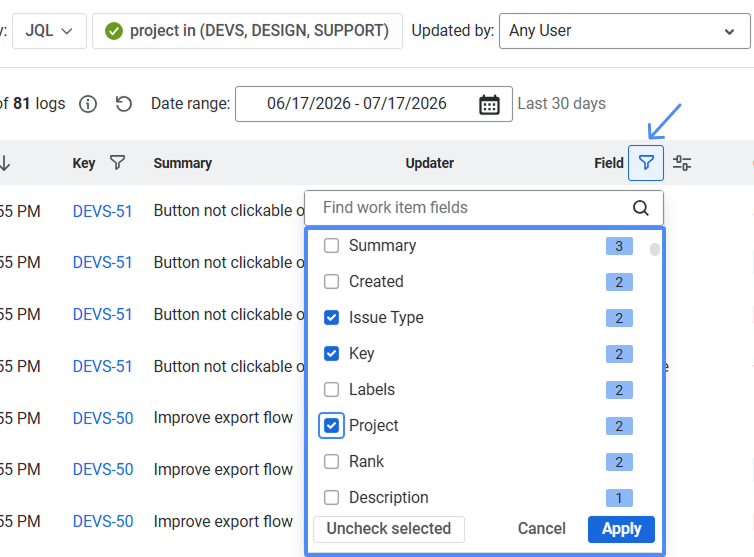
Task: Open the first DEVS-51 issue link
Action: 102,211
